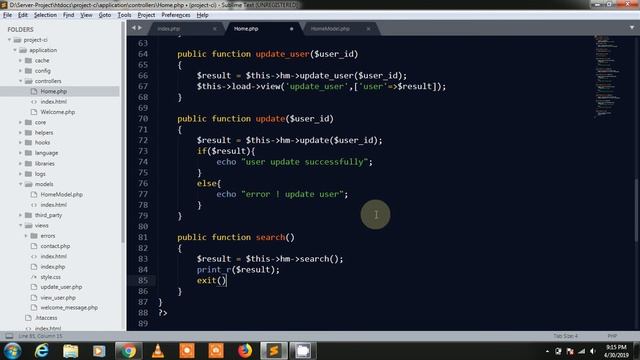Place cursor on line 85 exit()

click(x=211, y=281)
